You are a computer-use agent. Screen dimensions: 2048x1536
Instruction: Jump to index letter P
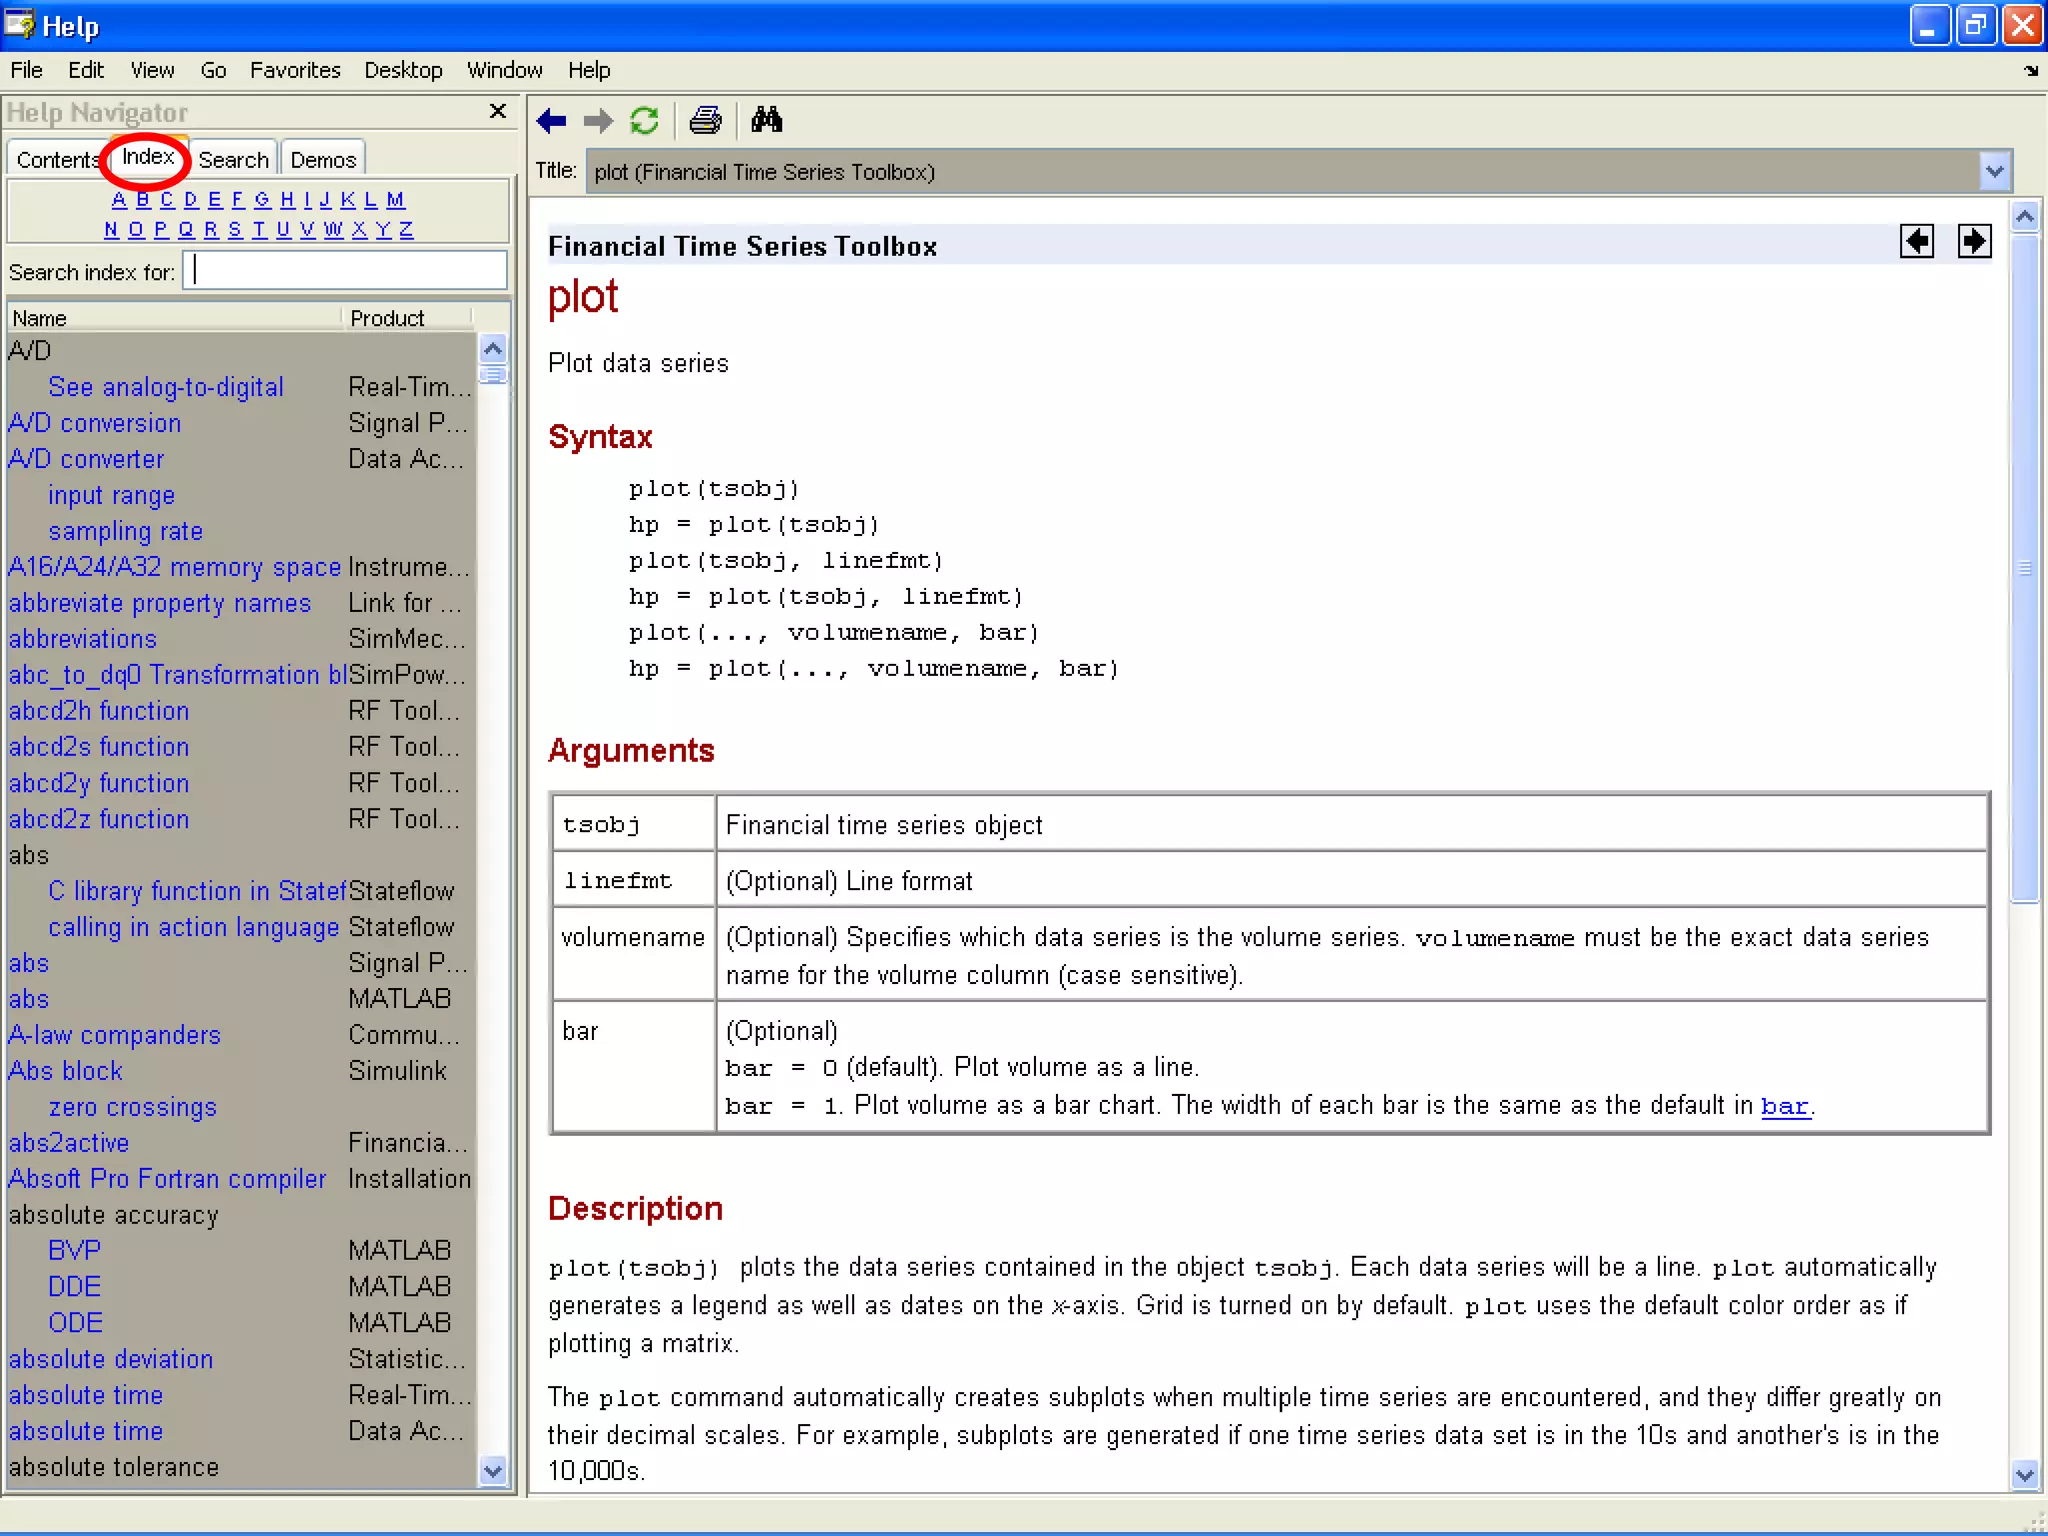(160, 229)
